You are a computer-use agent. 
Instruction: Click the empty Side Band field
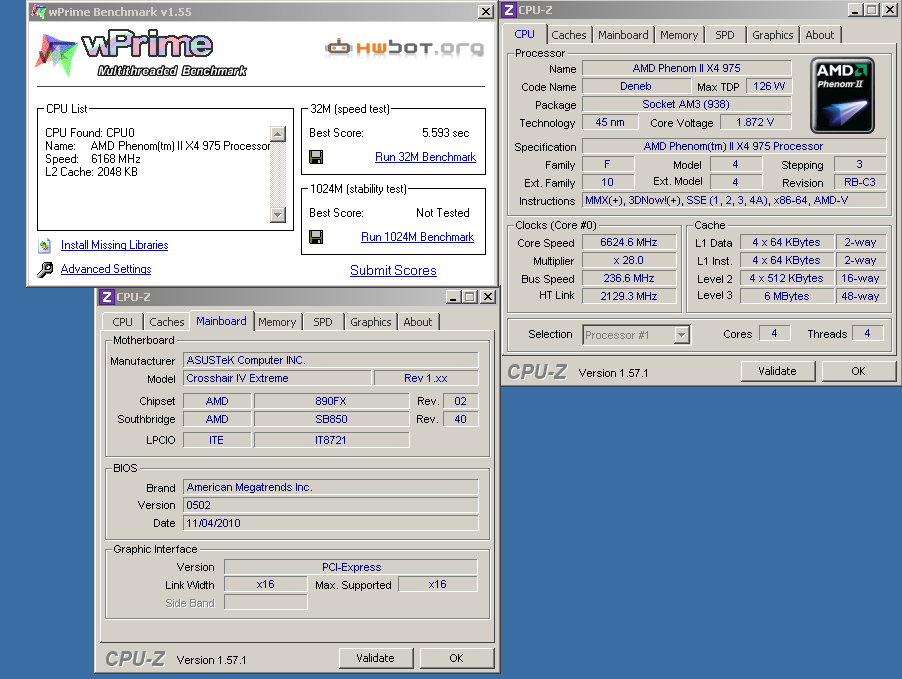tap(266, 602)
